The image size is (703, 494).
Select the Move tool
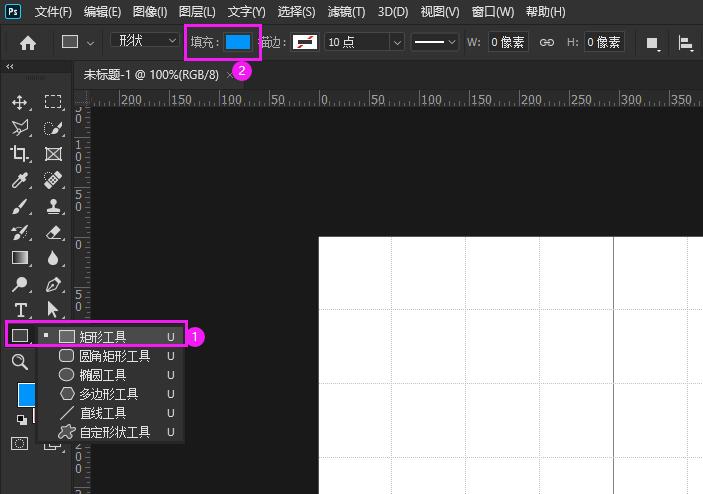(20, 103)
